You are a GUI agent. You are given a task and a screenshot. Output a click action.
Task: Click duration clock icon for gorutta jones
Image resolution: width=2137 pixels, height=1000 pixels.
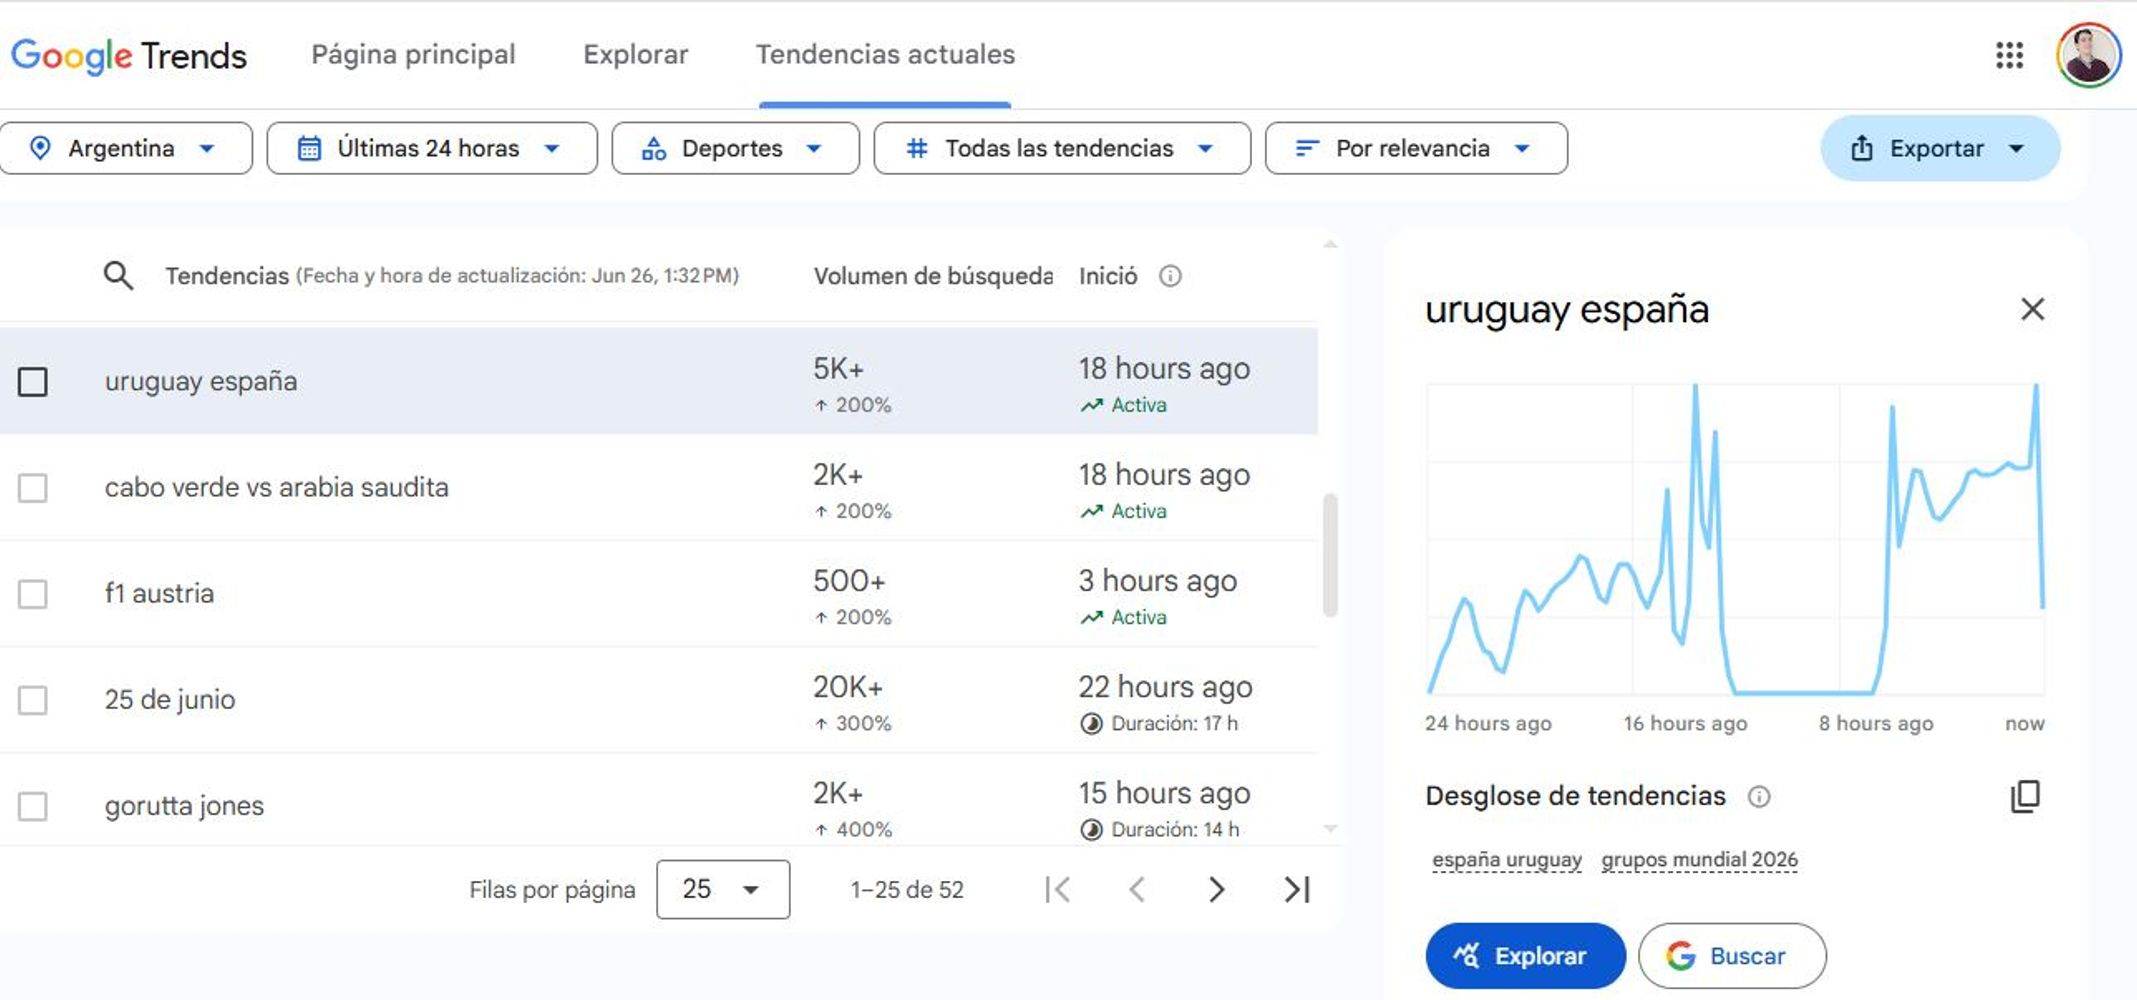pos(1091,829)
